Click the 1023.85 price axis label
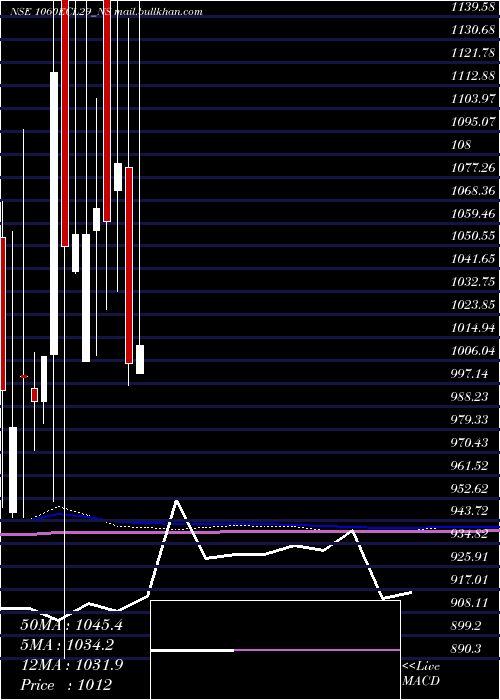Image resolution: width=500 pixels, height=700 pixels. pyautogui.click(x=473, y=305)
